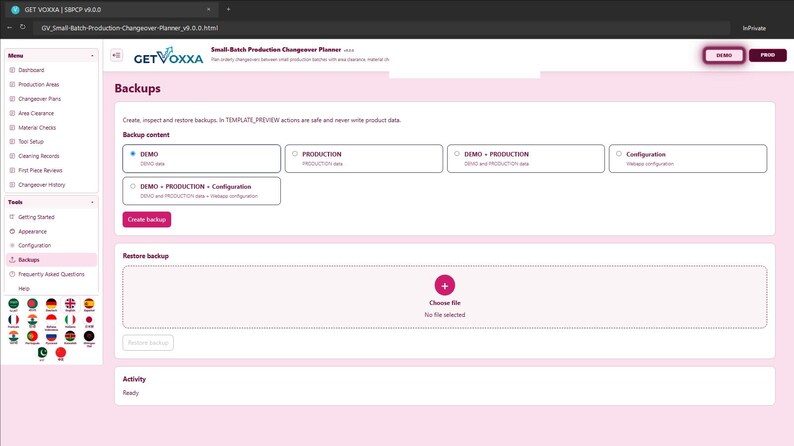
Task: Choose the English UK flag
Action: (70, 304)
